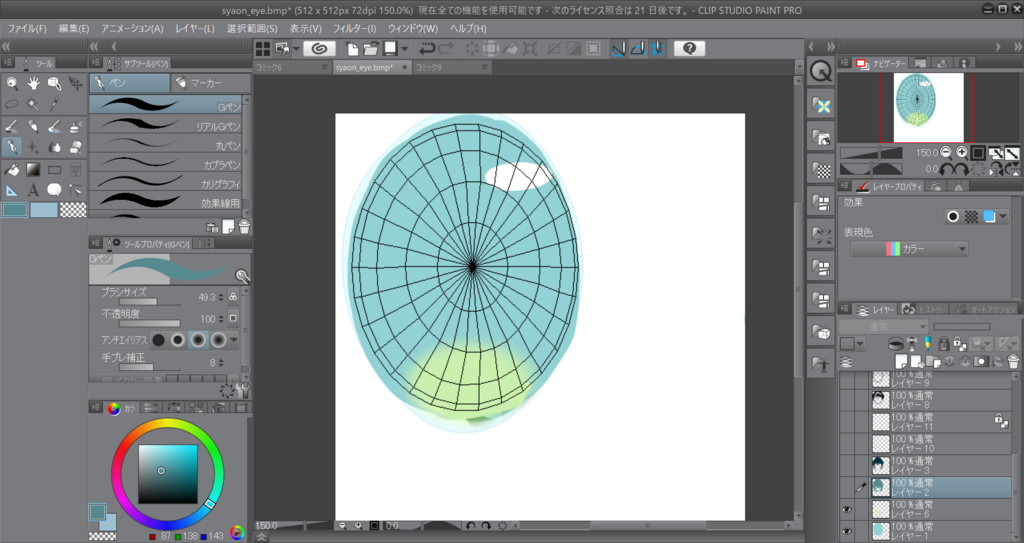Viewport: 1024px width, 543px height.
Task: Select the transparent color swatch in tool palette
Action: (73, 210)
